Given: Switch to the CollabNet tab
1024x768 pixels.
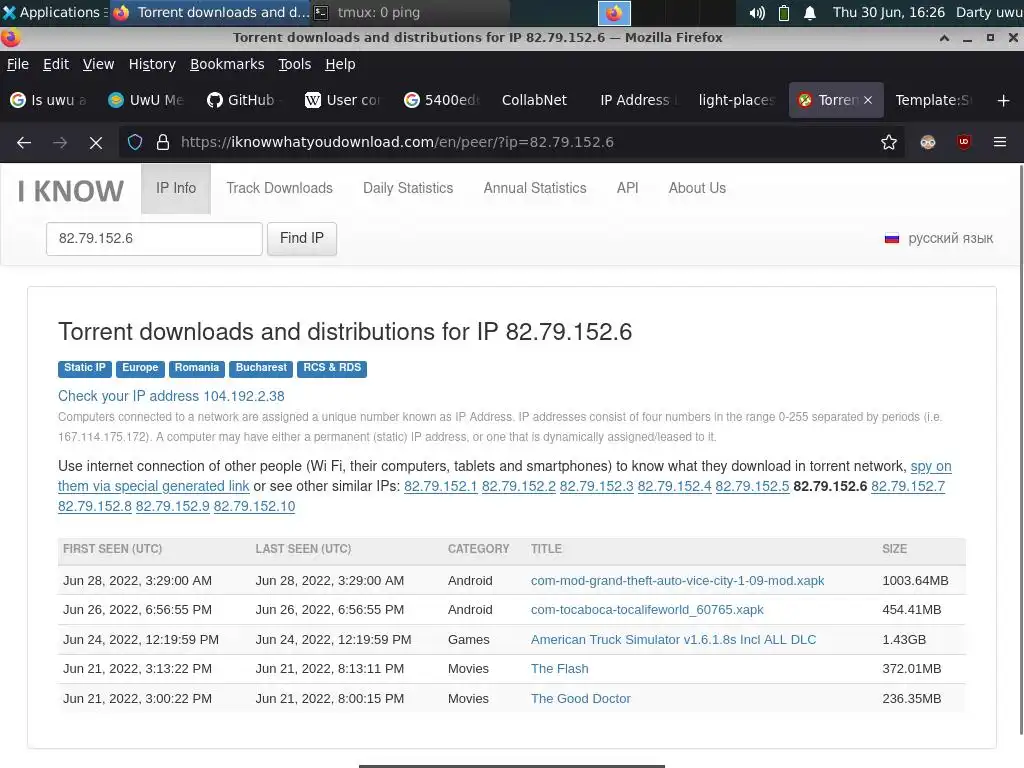Looking at the screenshot, I should pyautogui.click(x=534, y=100).
